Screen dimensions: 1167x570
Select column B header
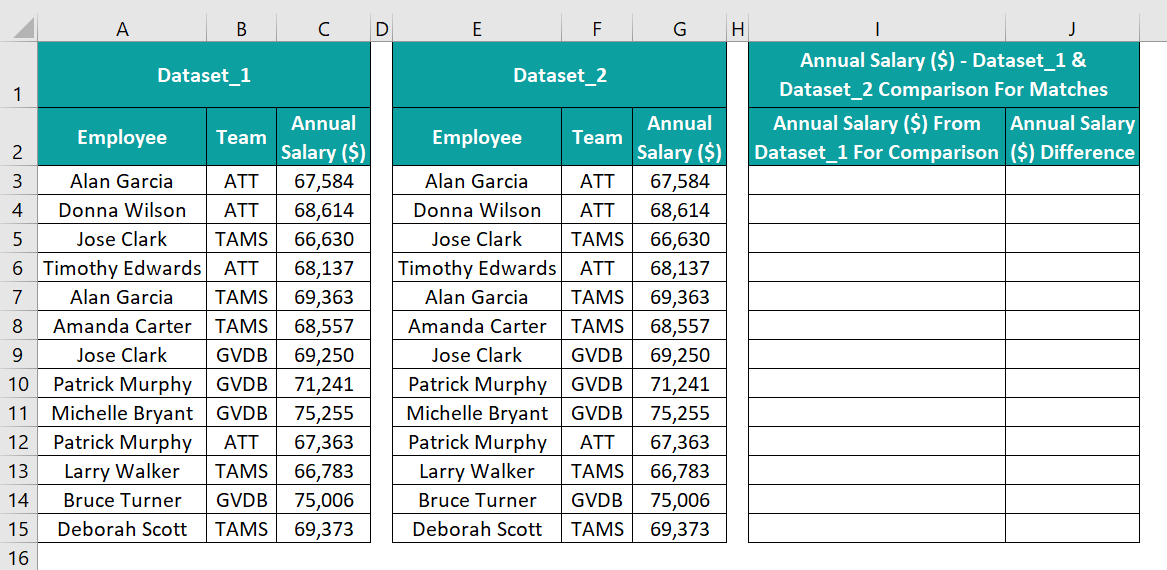[241, 29]
